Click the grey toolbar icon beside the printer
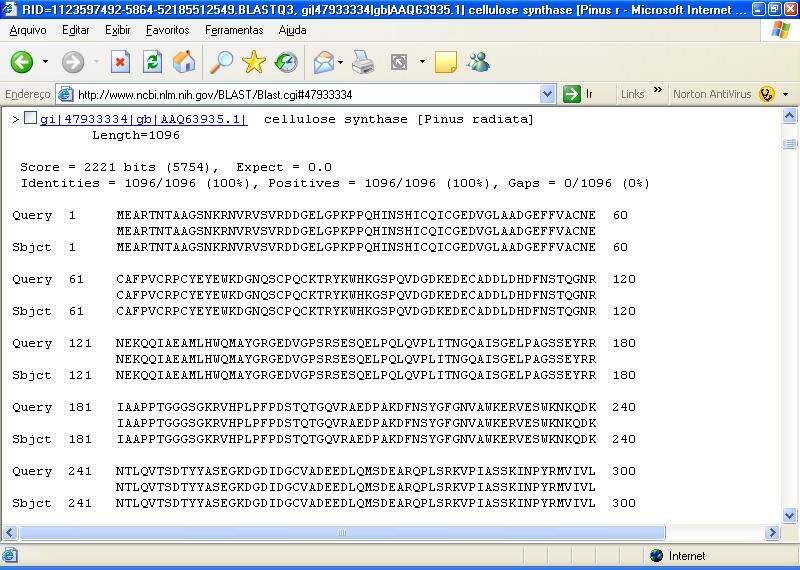 (x=398, y=62)
